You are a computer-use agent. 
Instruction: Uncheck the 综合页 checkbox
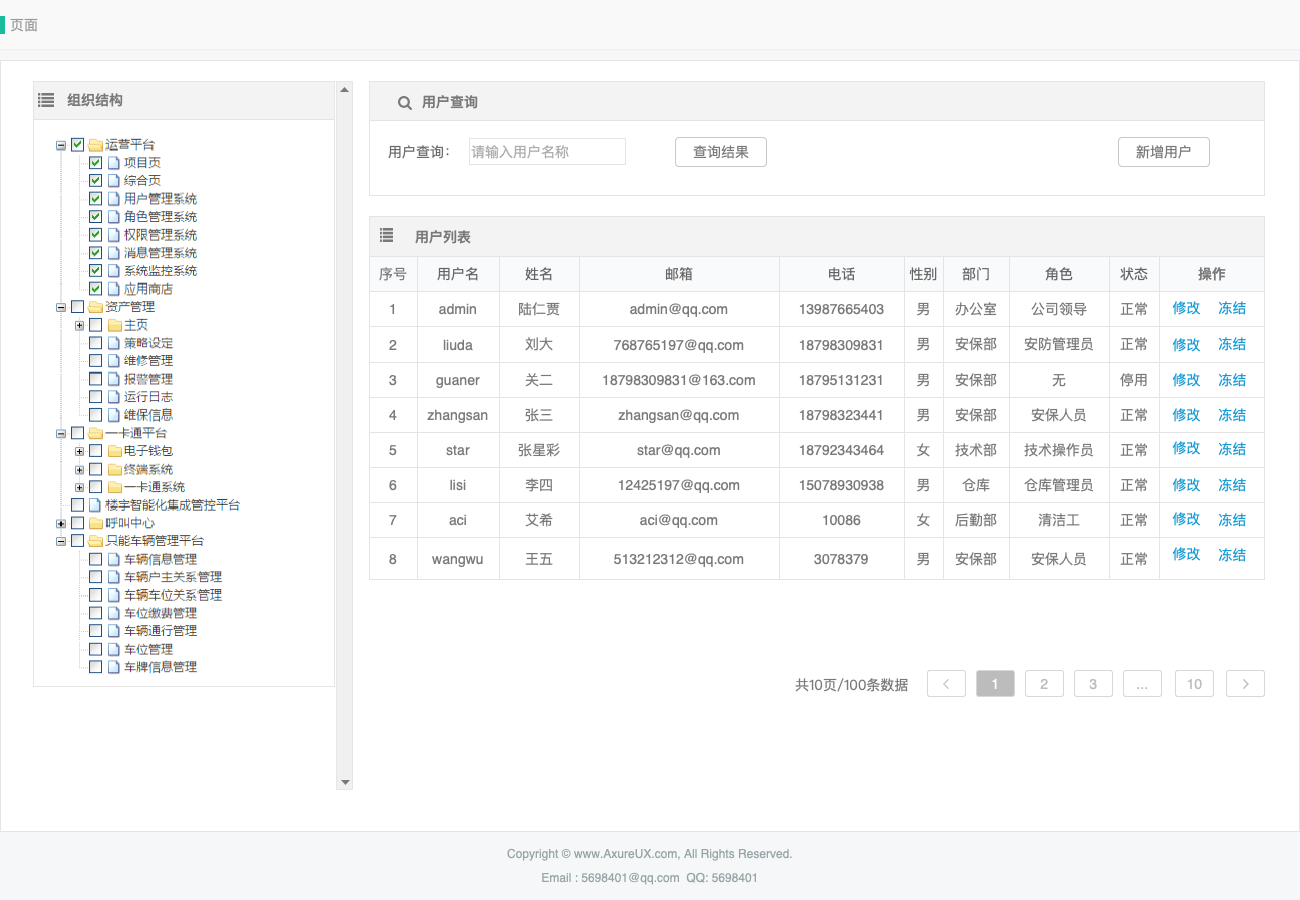96,181
